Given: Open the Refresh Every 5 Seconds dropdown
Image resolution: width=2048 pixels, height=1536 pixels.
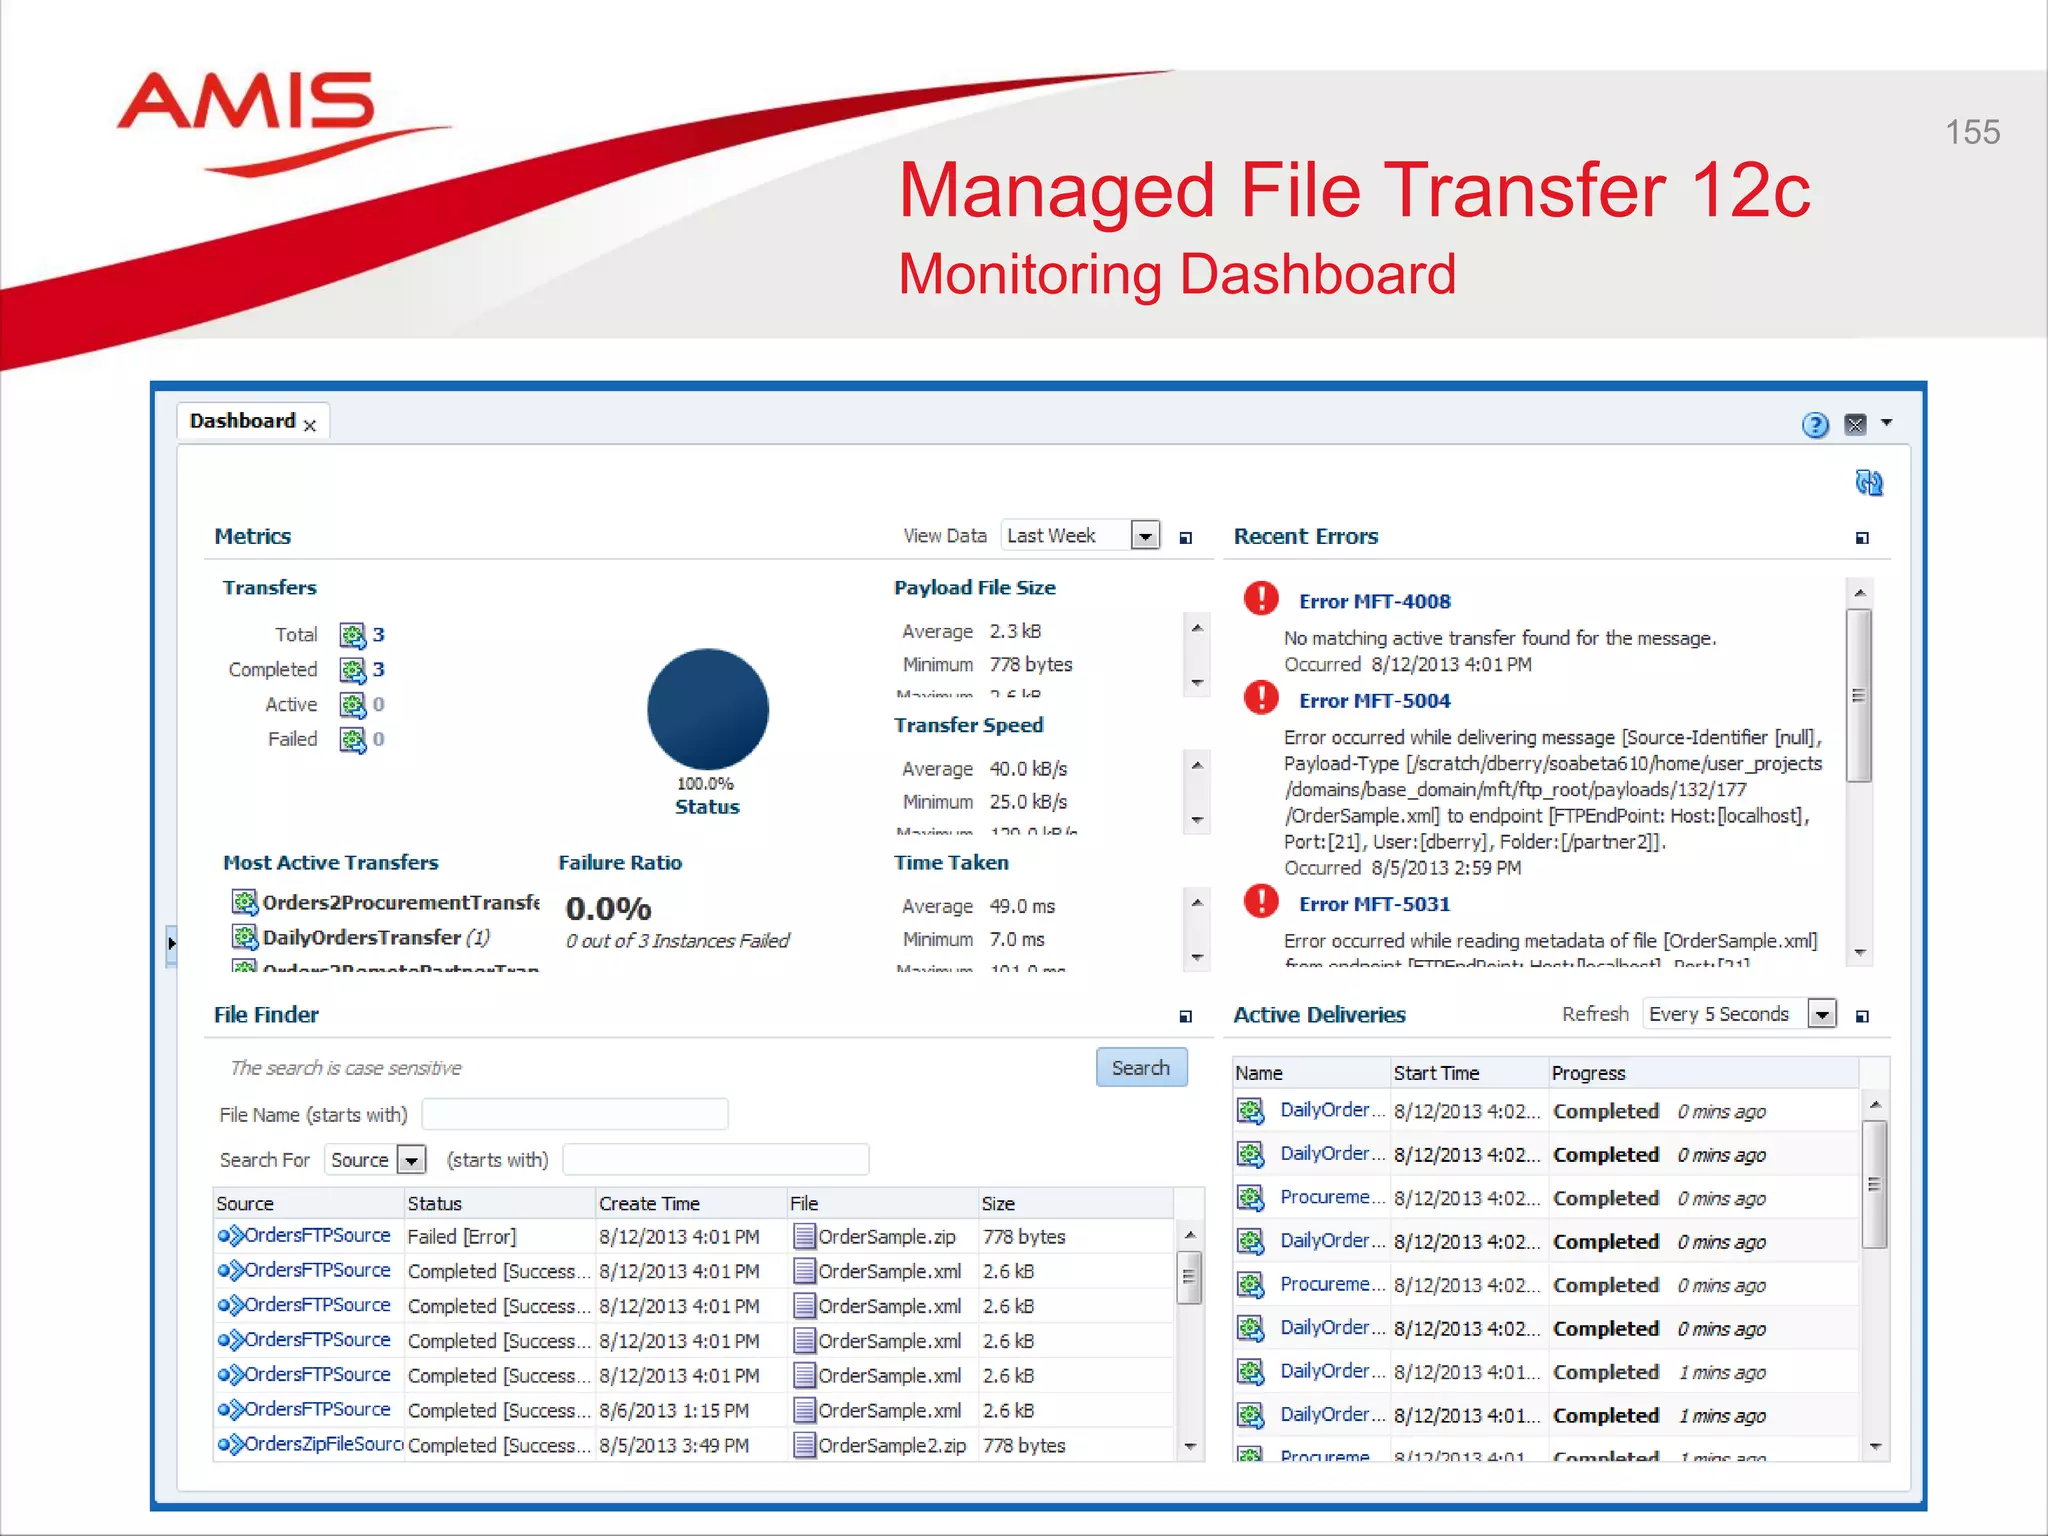Looking at the screenshot, I should 1822,1014.
